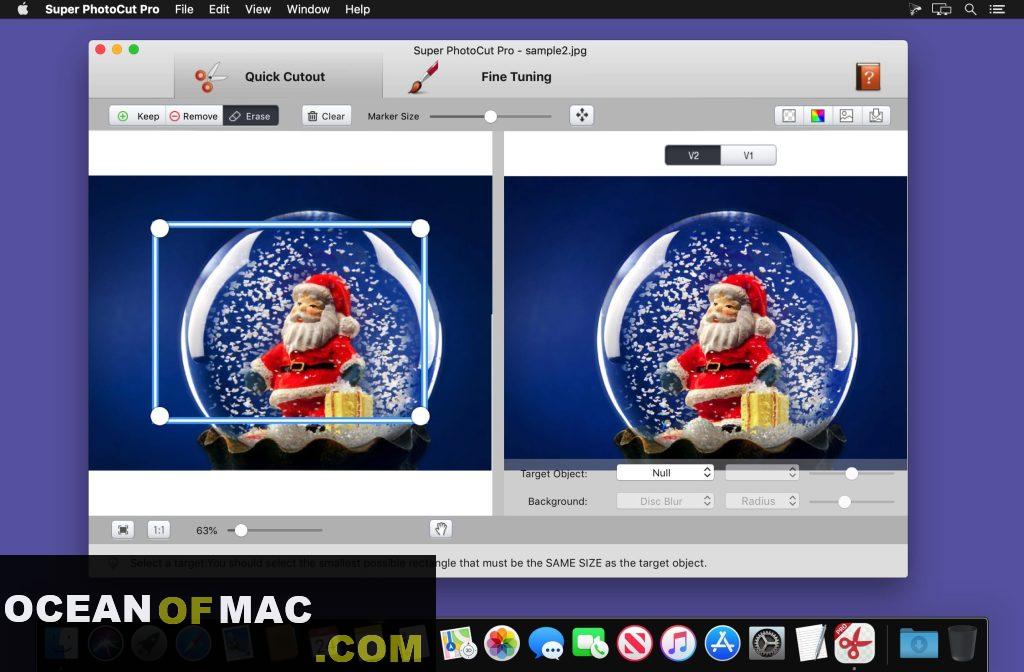1024x672 pixels.
Task: Open the View menu
Action: pyautogui.click(x=258, y=9)
